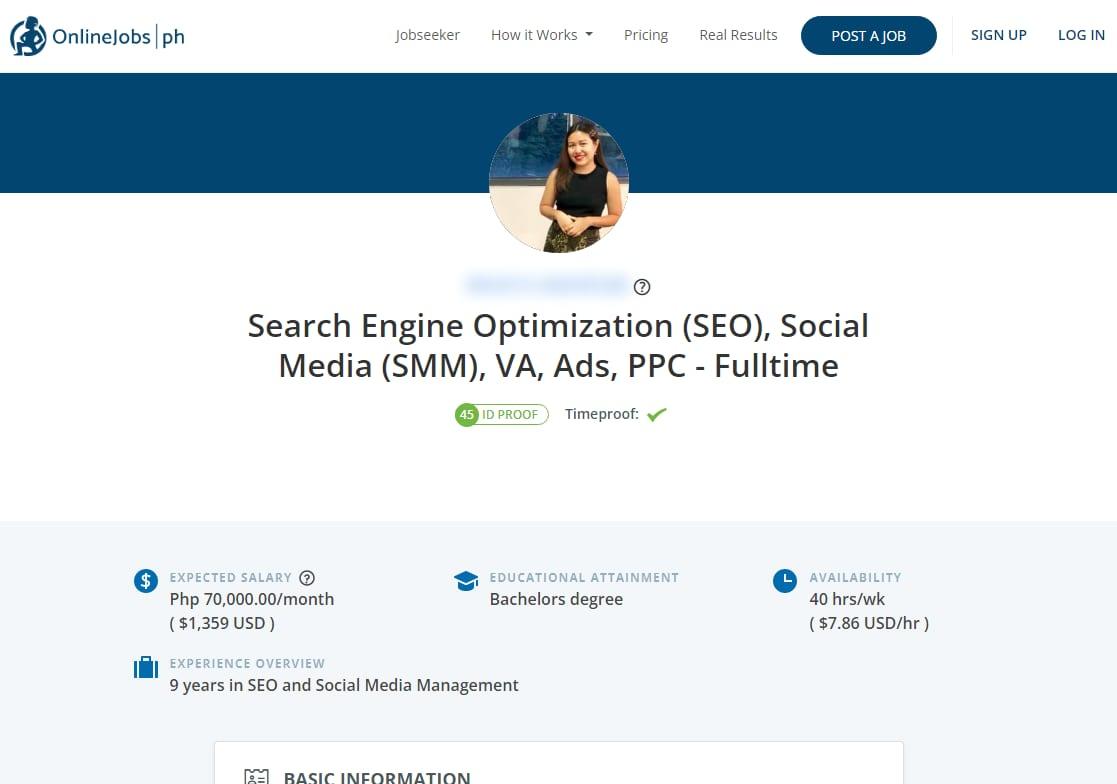Select the 45 ID Proof circle indicator

pyautogui.click(x=466, y=414)
